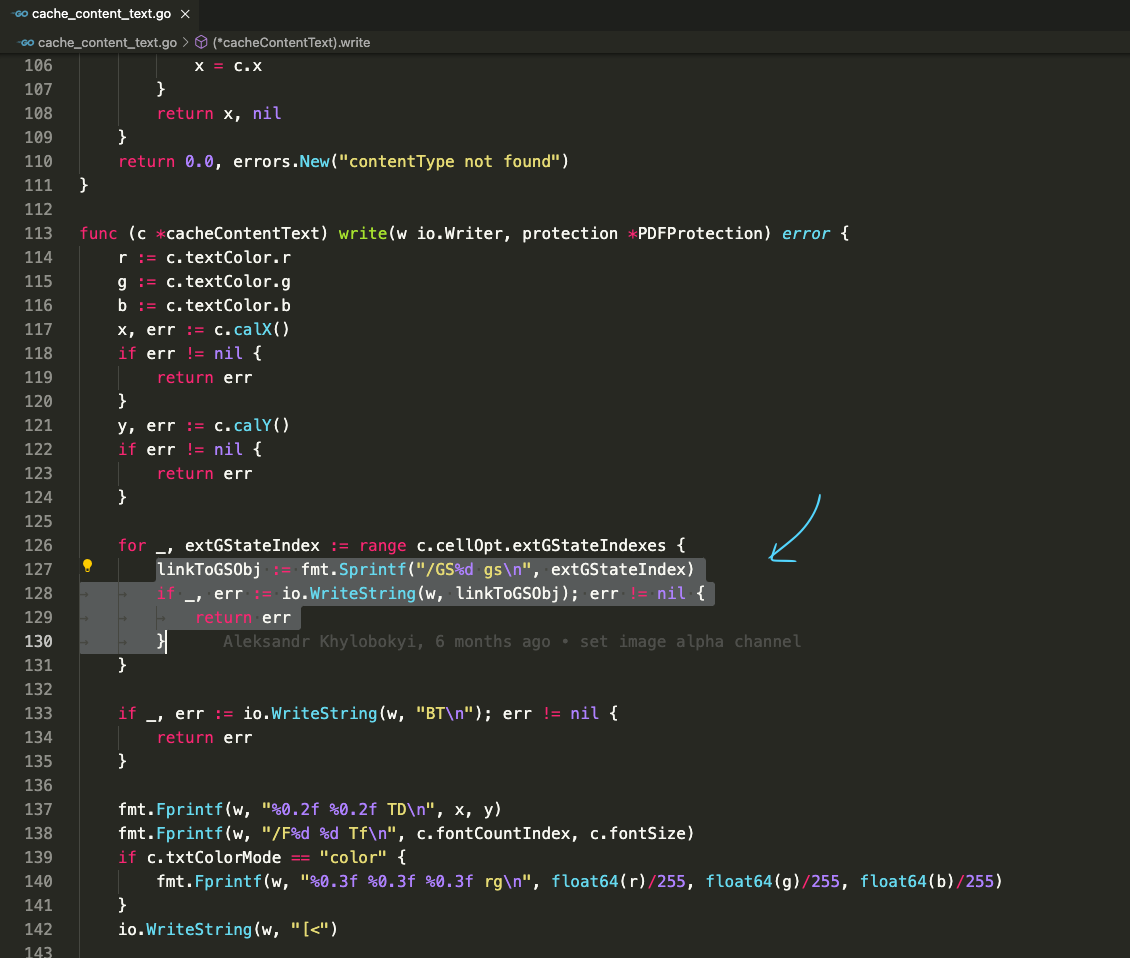Click 'c.fontSize' on line 138
This screenshot has height=958, width=1130.
[x=637, y=833]
